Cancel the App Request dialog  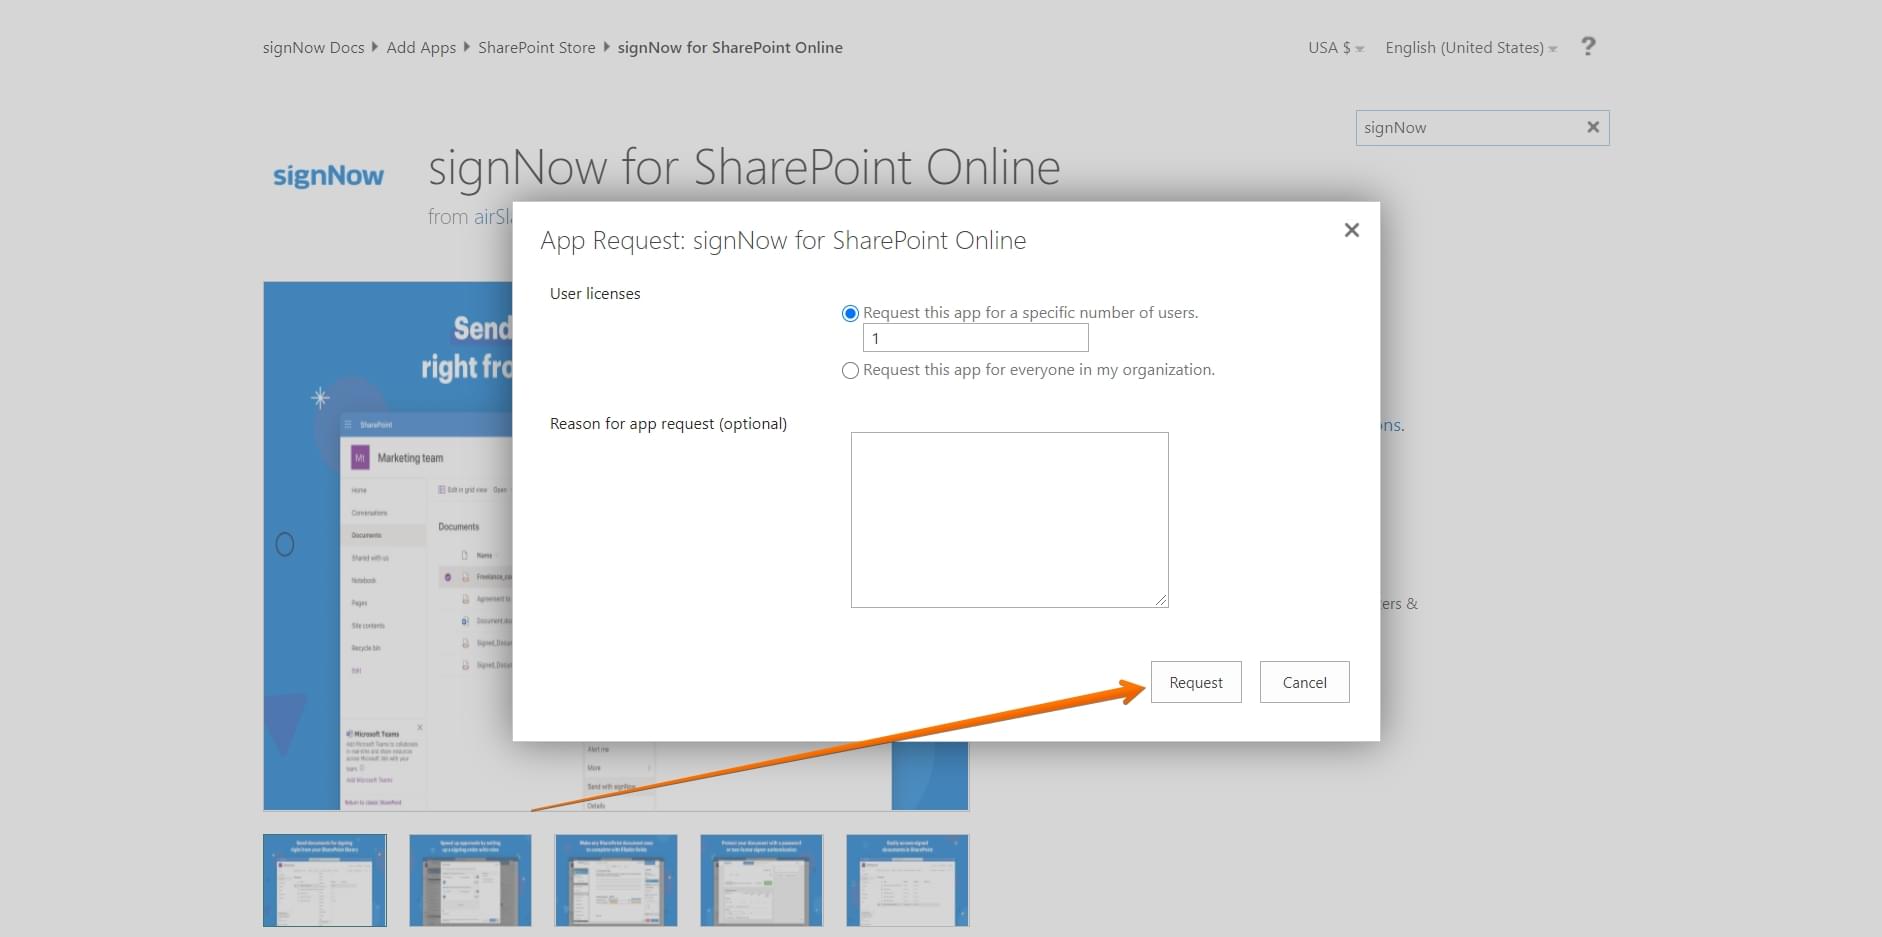point(1304,682)
